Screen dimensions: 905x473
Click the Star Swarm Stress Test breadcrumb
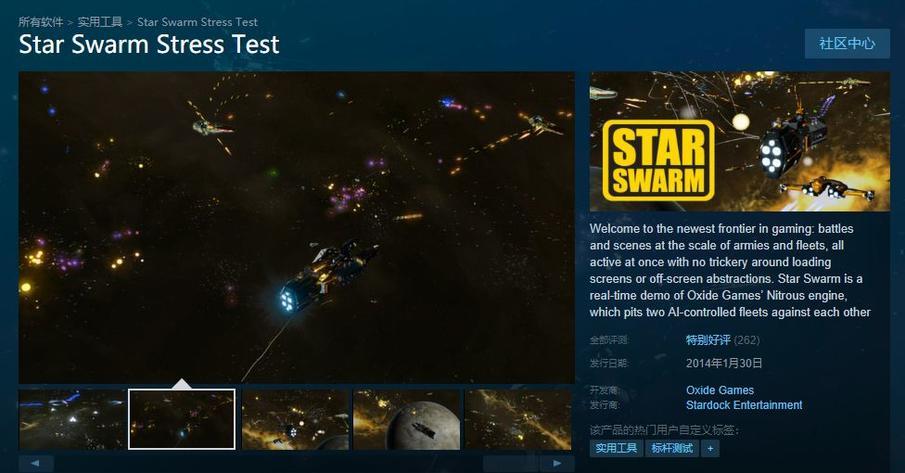(x=197, y=22)
